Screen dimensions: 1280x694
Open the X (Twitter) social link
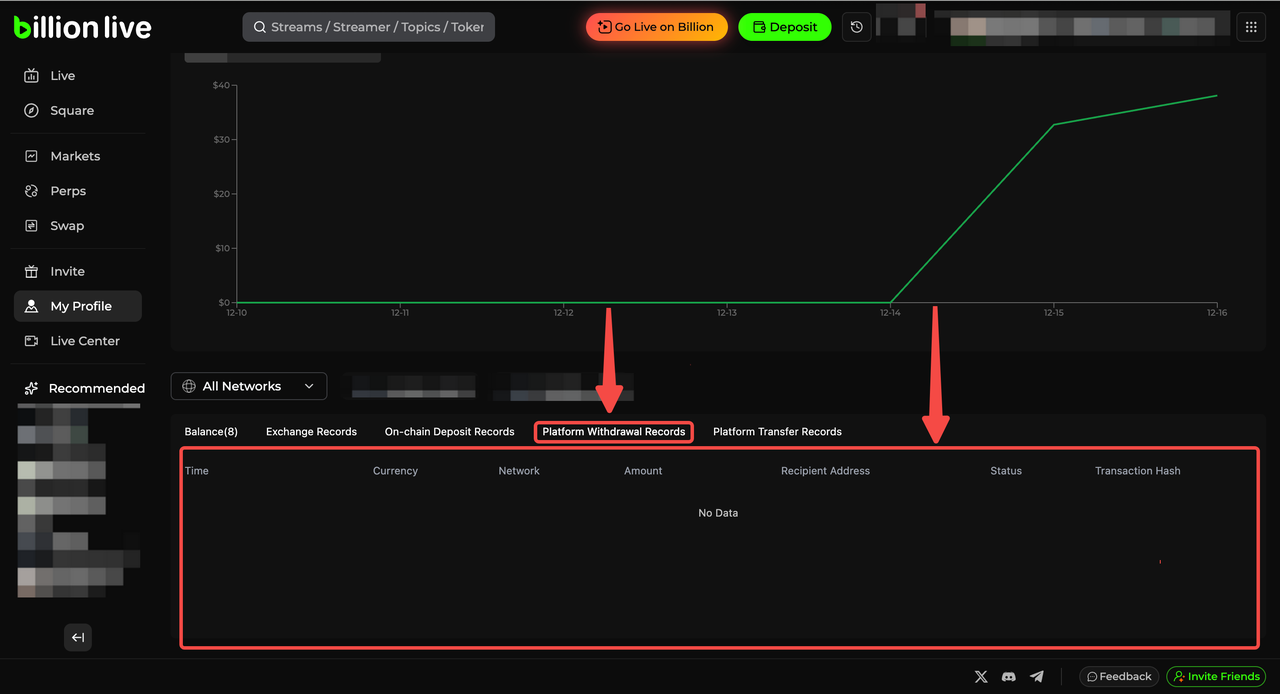981,677
